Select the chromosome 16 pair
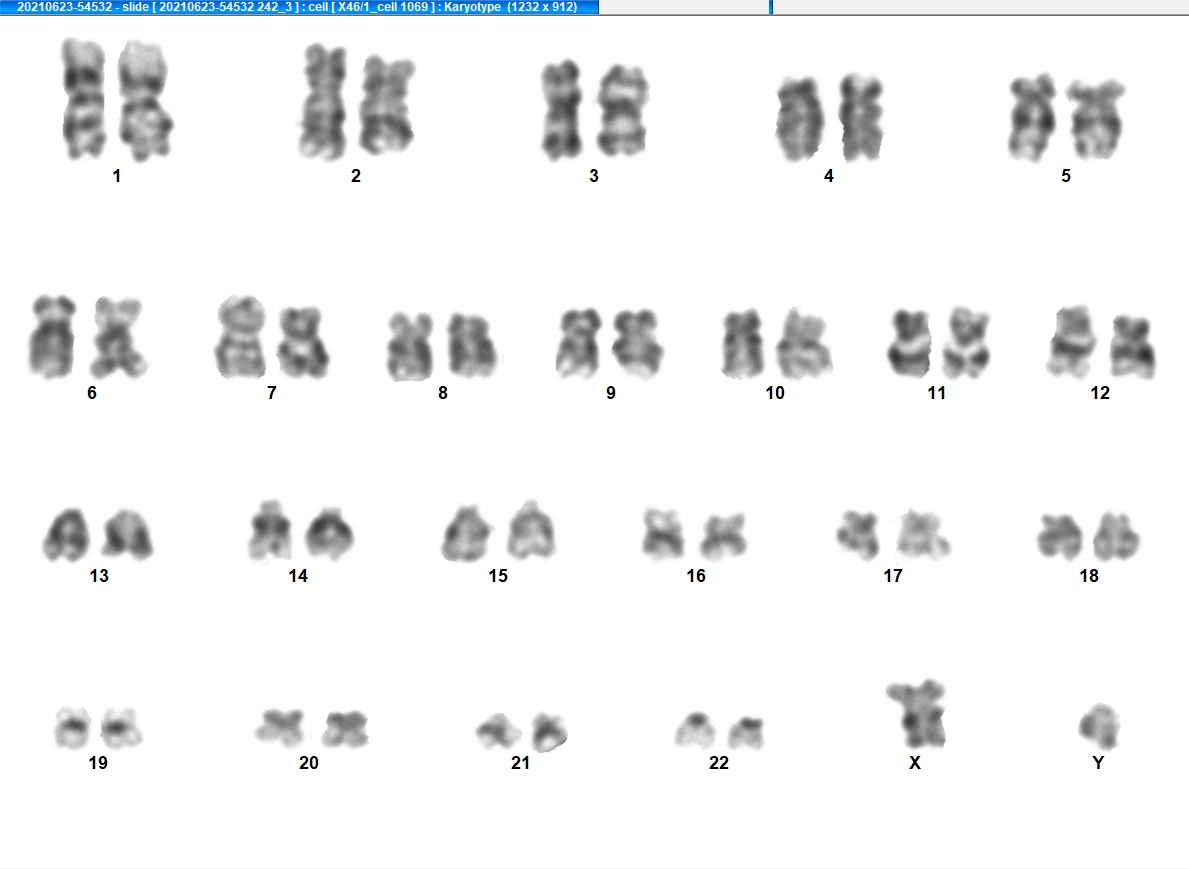Screen dimensions: 1189x869 [x=695, y=534]
